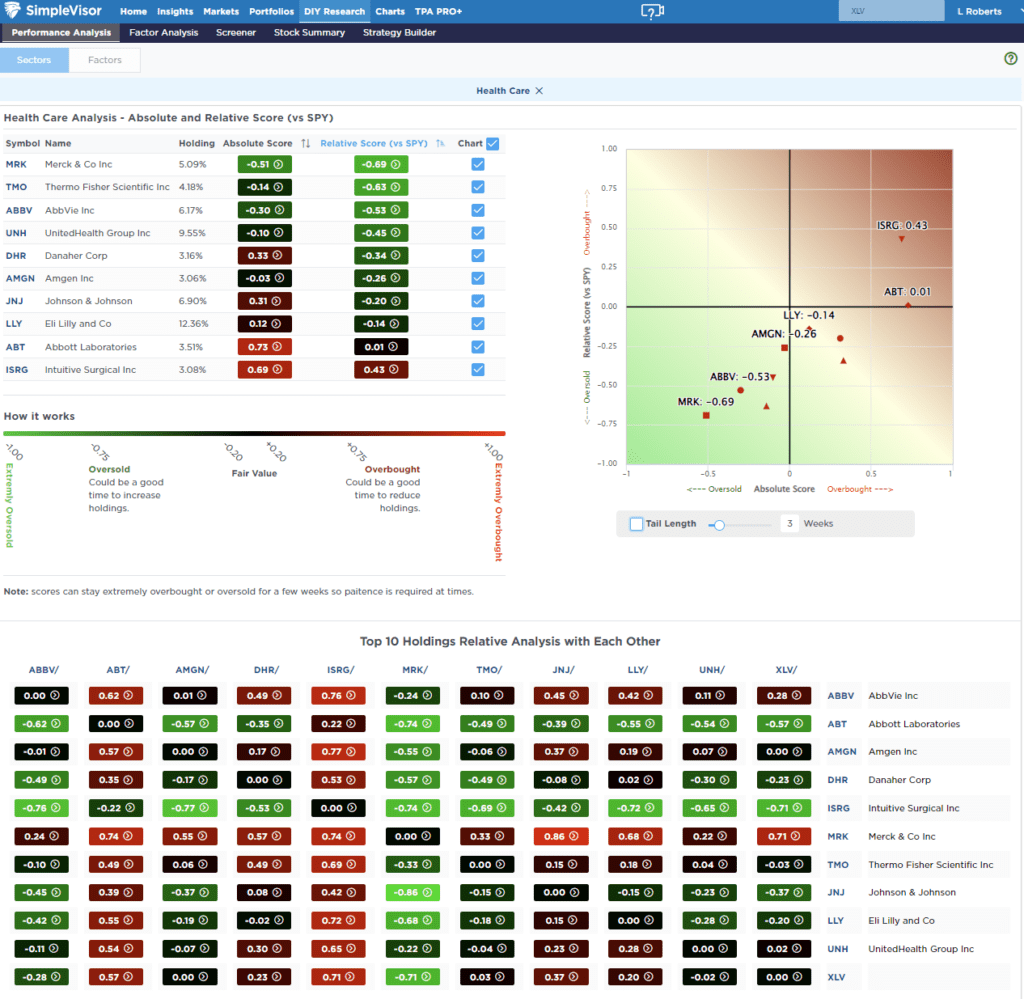Open JNJ absolute score 0.31 arrow
This screenshot has height=999, width=1024.
pyautogui.click(x=276, y=301)
